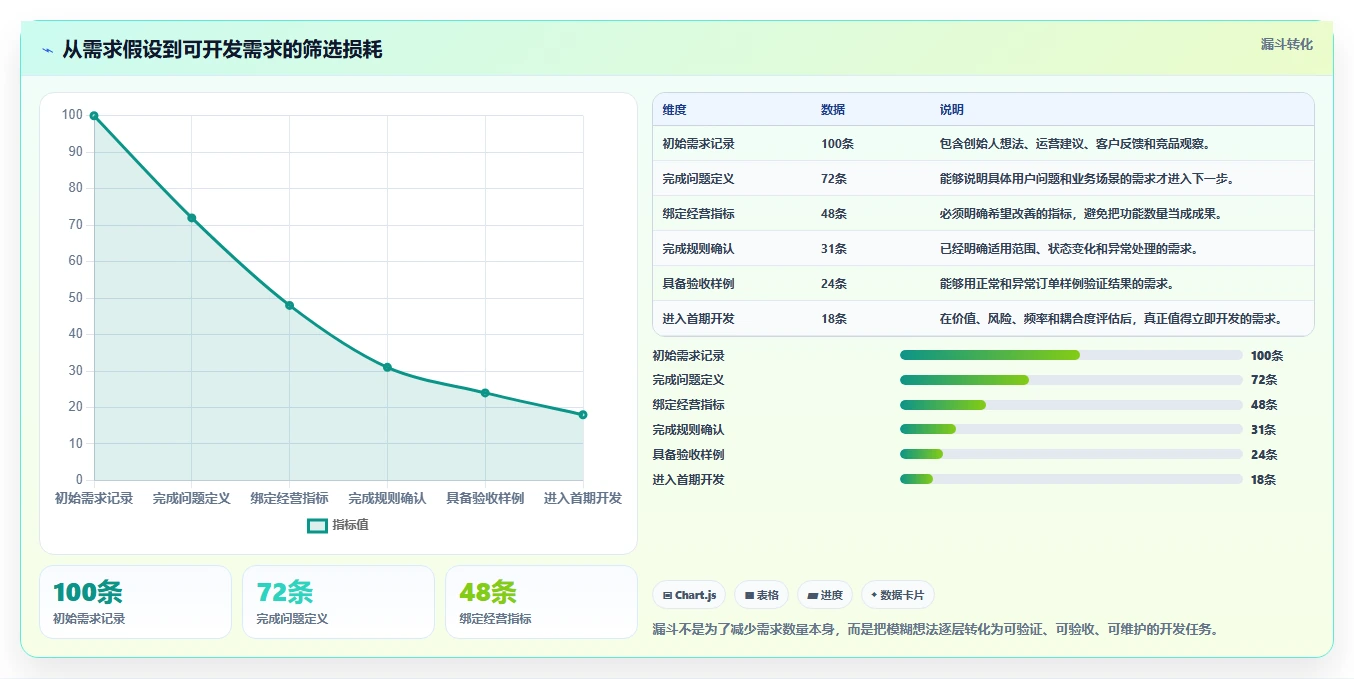Image resolution: width=1354 pixels, height=679 pixels.
Task: Click description starting 包含创始人想法
Action: pos(1076,144)
